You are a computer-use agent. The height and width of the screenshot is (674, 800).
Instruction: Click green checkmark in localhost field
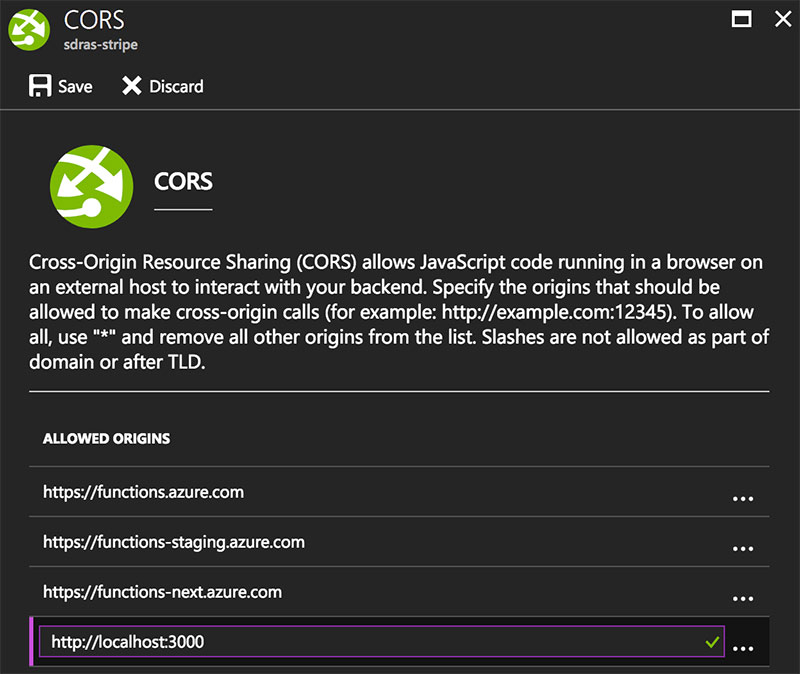712,642
